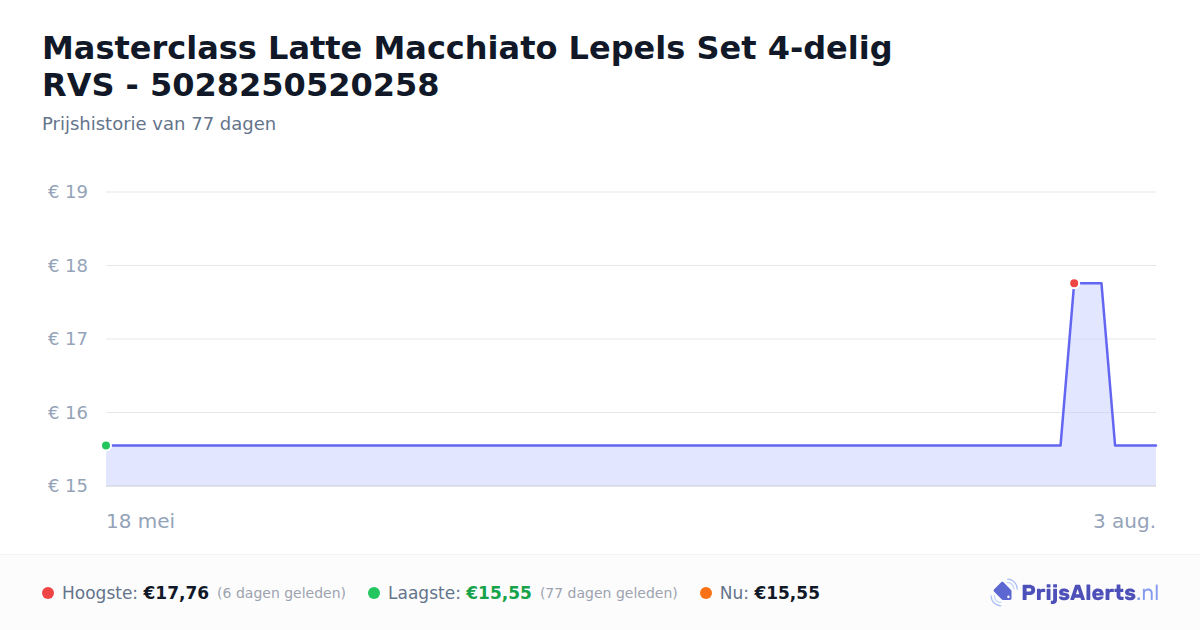Select the €15,55 lowest price value
The image size is (1200, 630).
click(499, 593)
